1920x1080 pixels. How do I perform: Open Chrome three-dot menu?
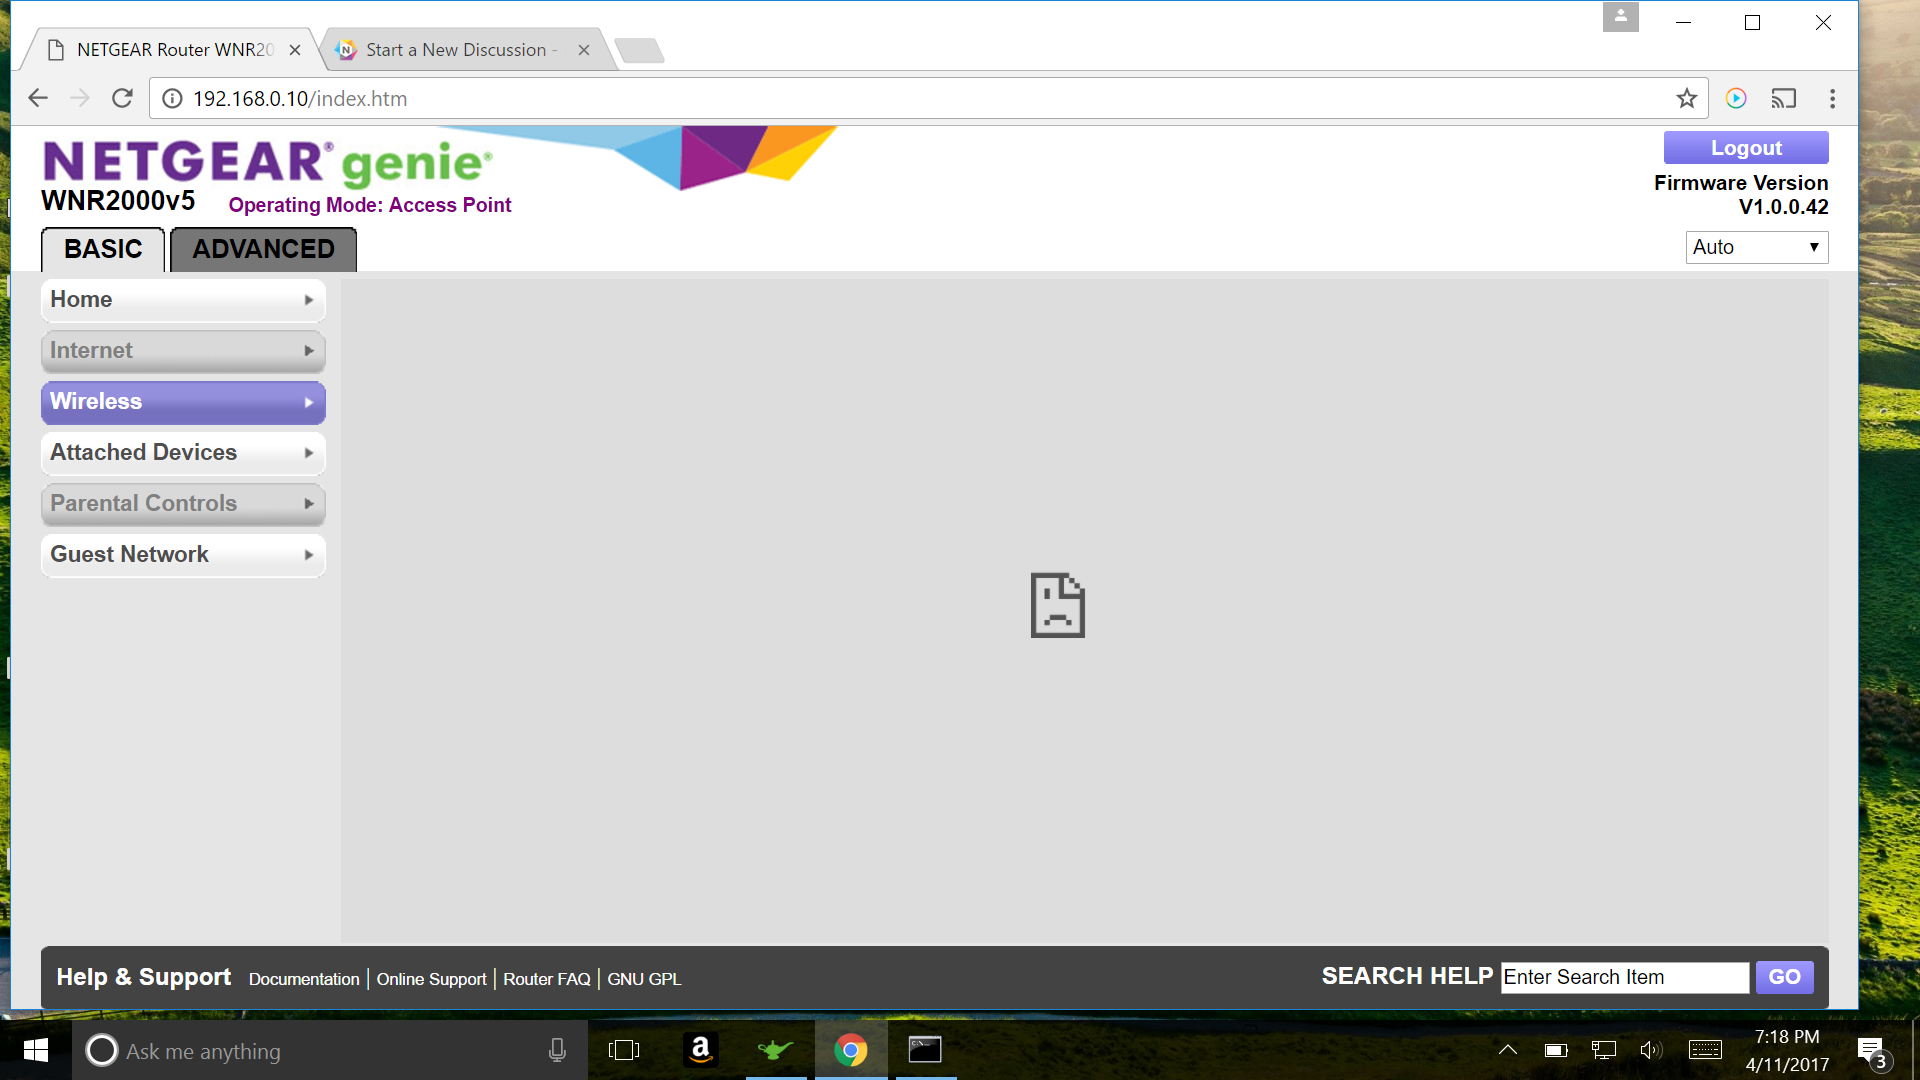point(1832,98)
